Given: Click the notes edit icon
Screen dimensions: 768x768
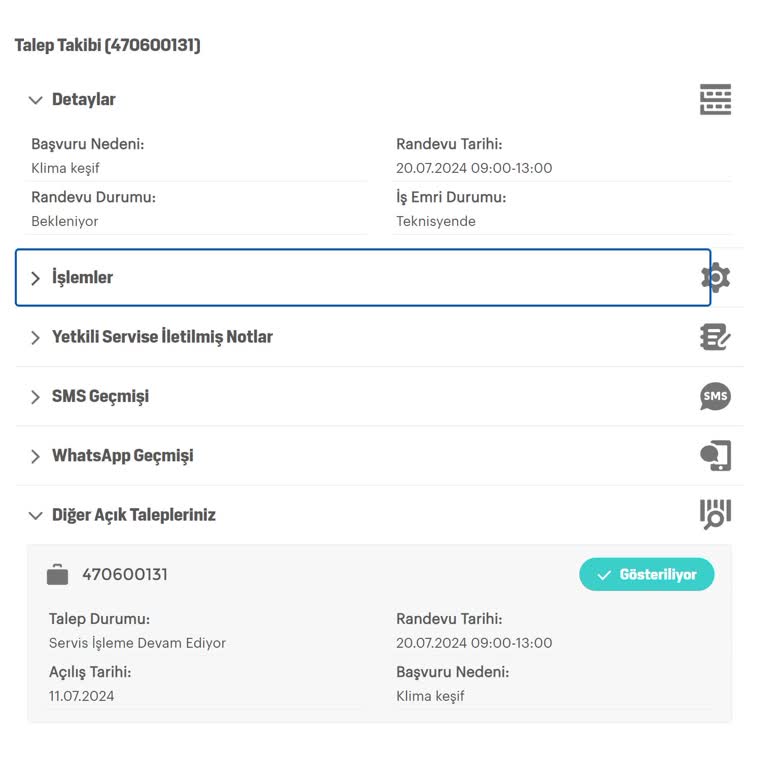Looking at the screenshot, I should coord(715,337).
